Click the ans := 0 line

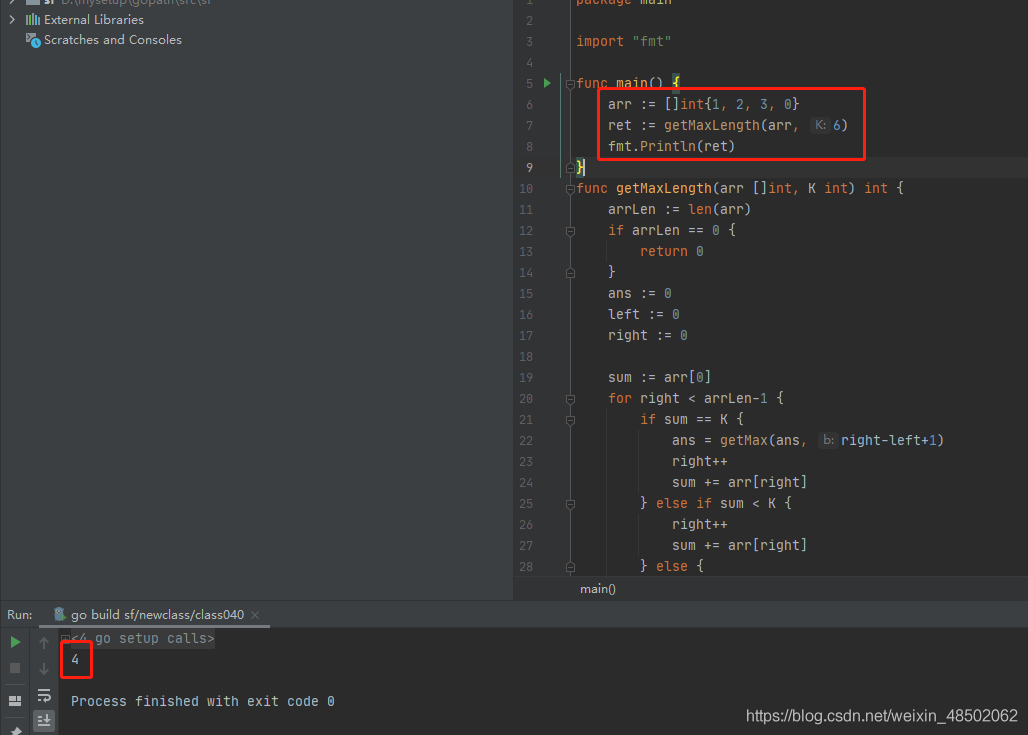(639, 293)
